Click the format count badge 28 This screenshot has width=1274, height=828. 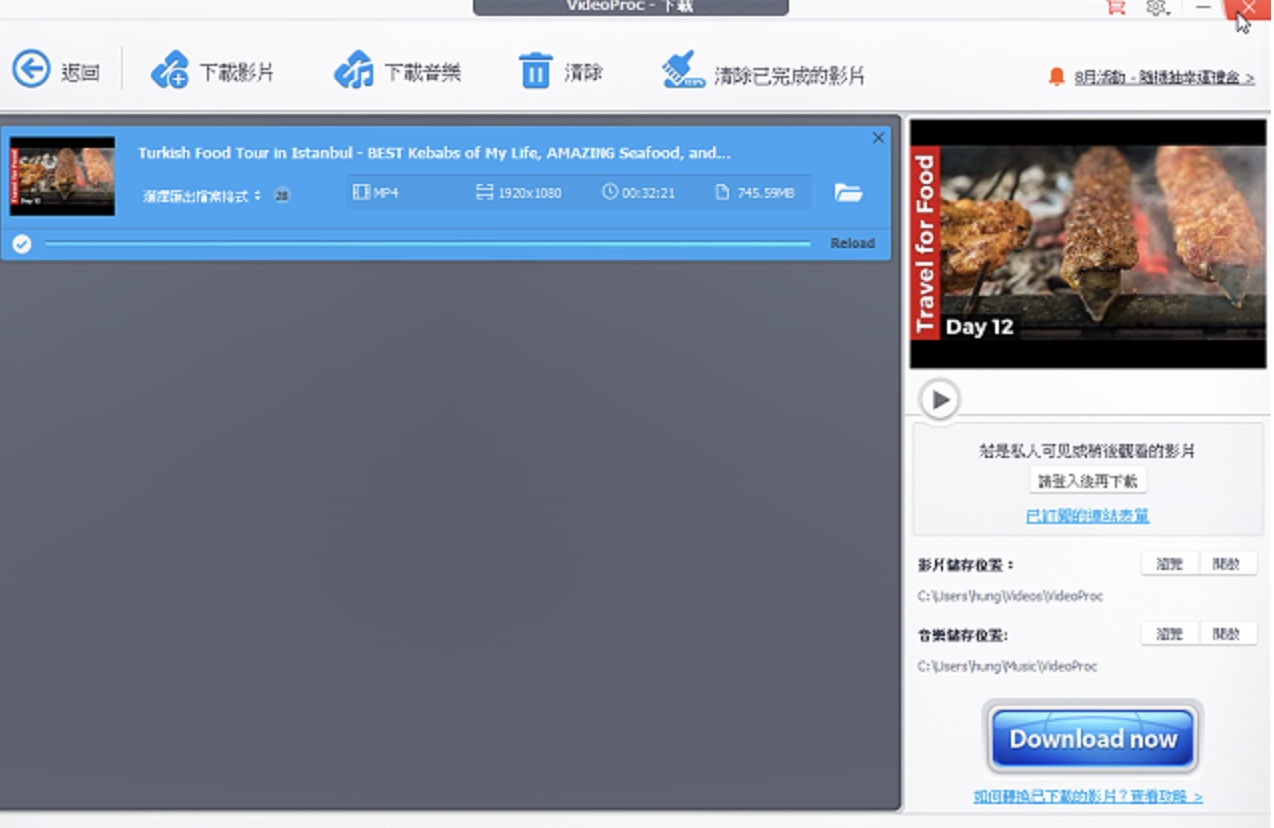(x=282, y=195)
